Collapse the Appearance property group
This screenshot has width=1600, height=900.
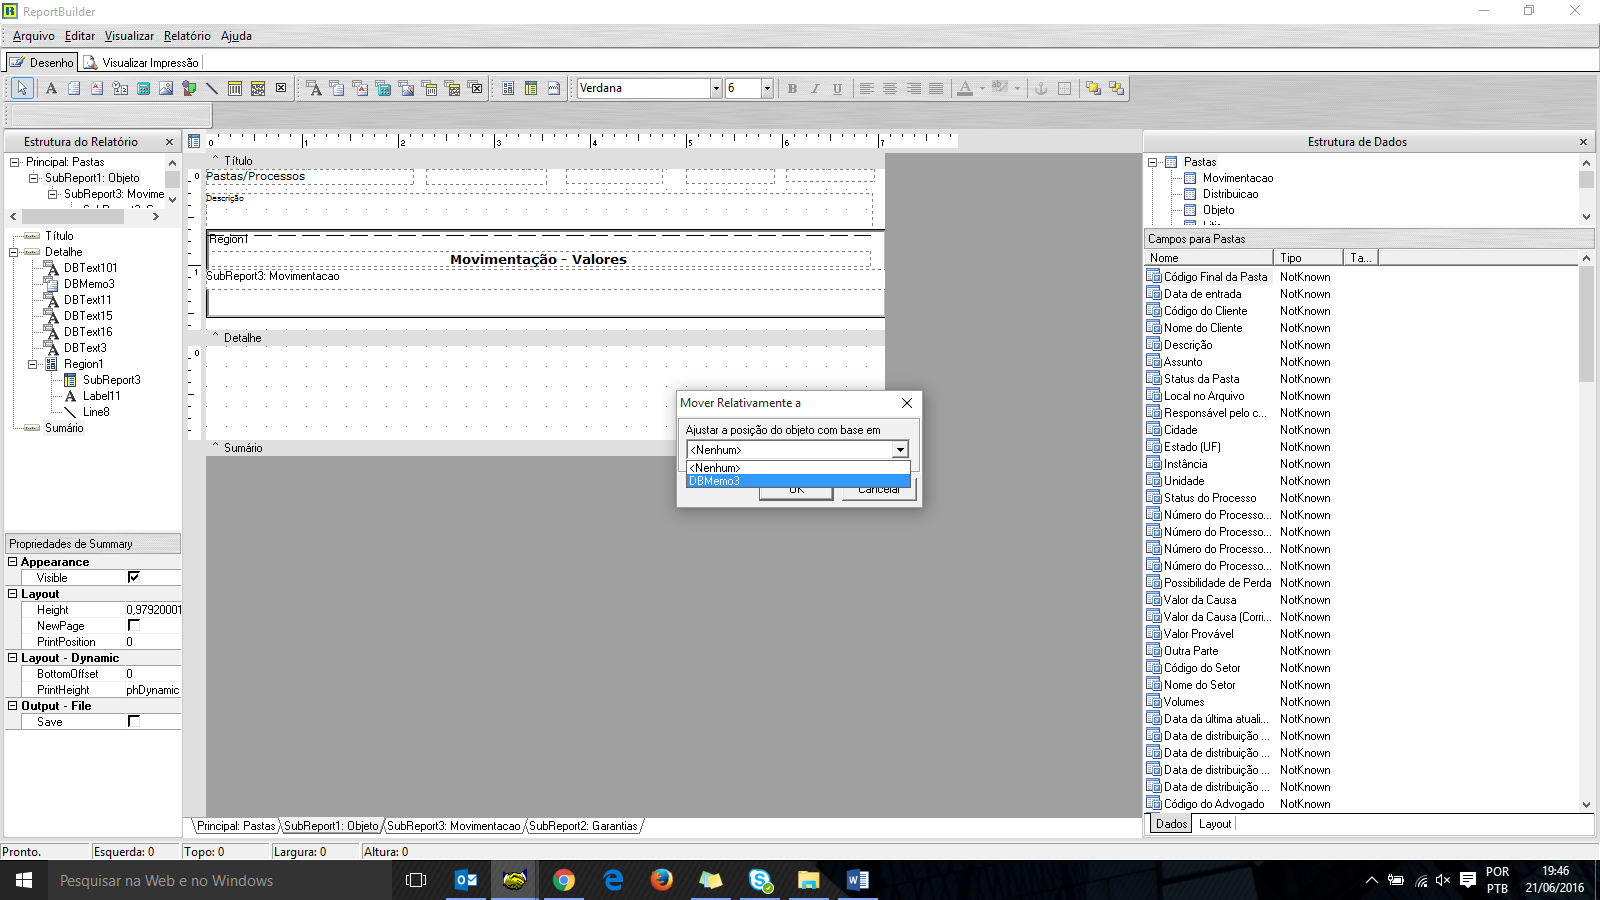pyautogui.click(x=13, y=562)
